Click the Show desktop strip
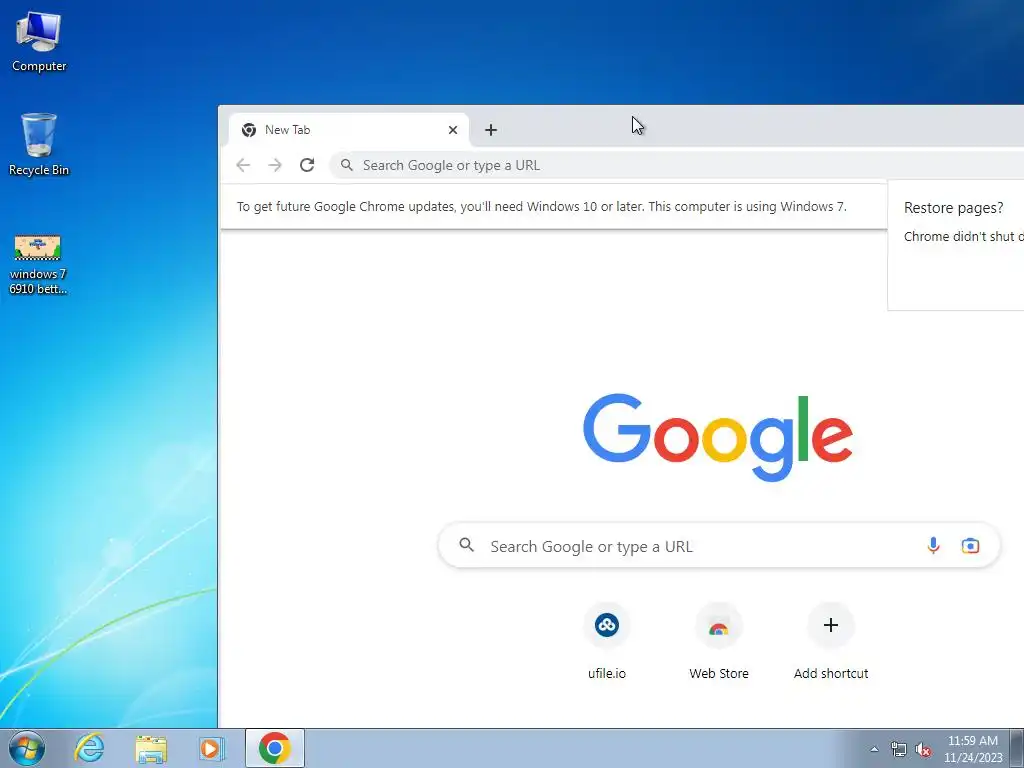The image size is (1024, 768). [x=1016, y=748]
